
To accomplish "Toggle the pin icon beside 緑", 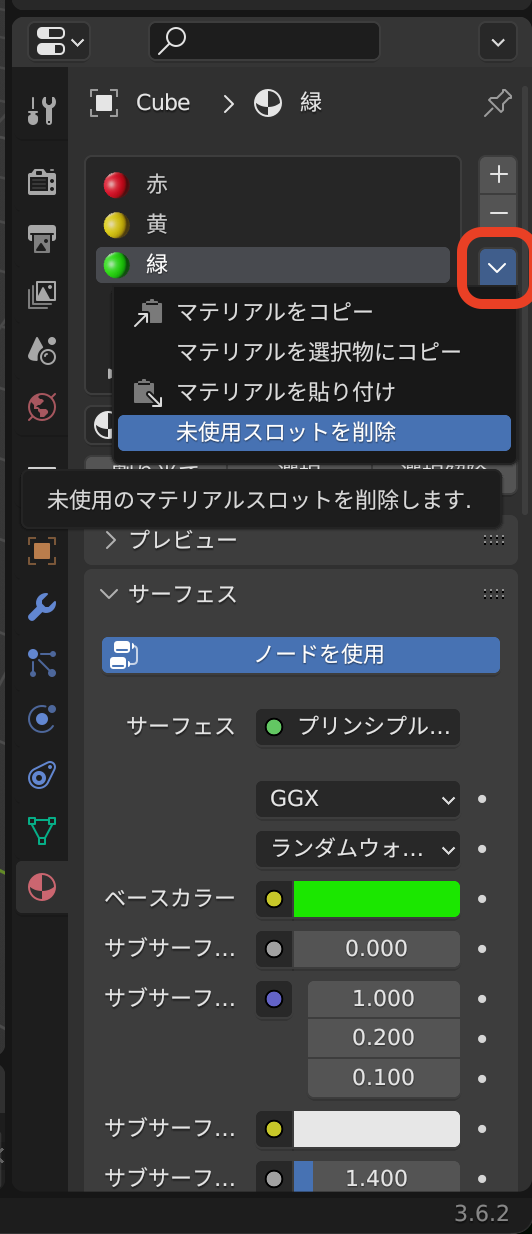I will tap(497, 102).
